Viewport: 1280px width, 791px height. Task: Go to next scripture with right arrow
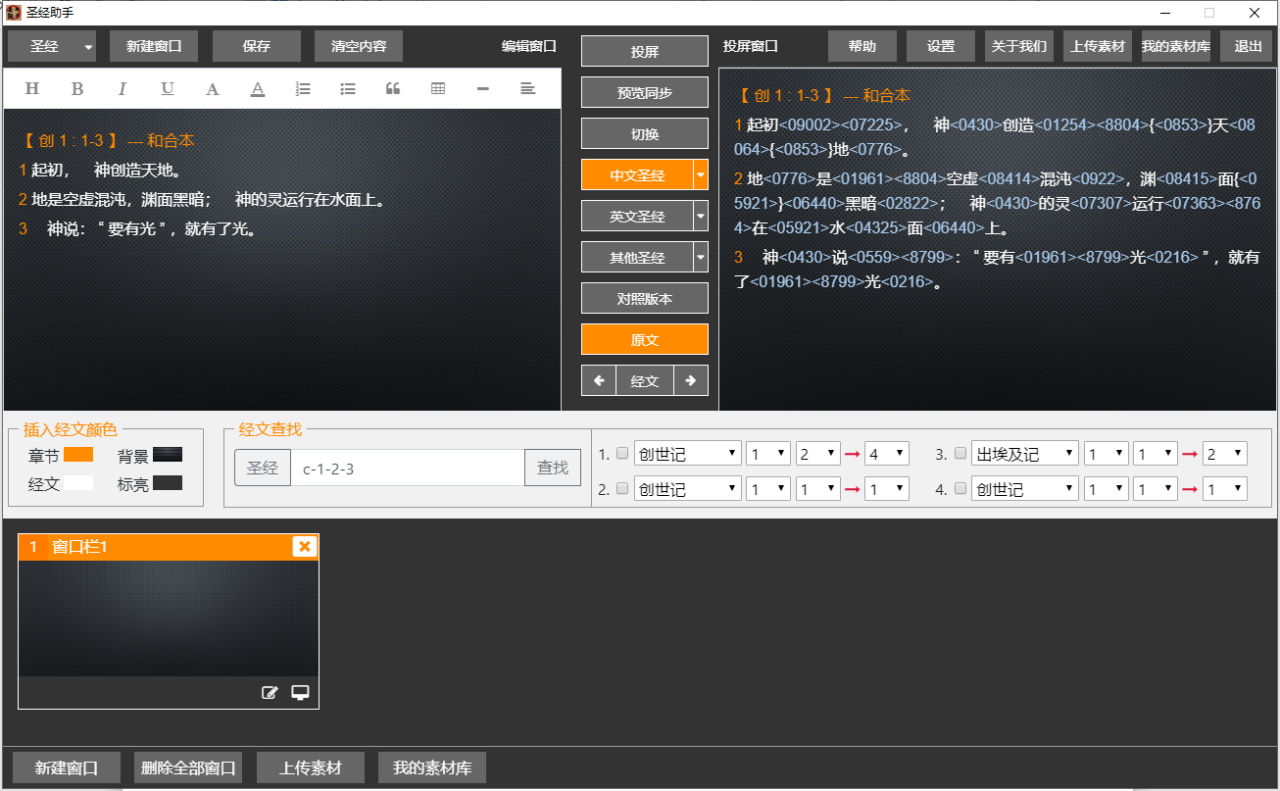point(690,381)
